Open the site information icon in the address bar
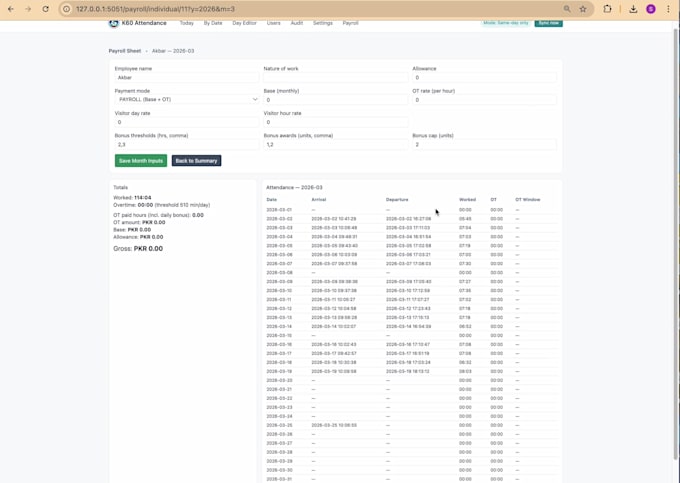This screenshot has width=680, height=483. [66, 9]
